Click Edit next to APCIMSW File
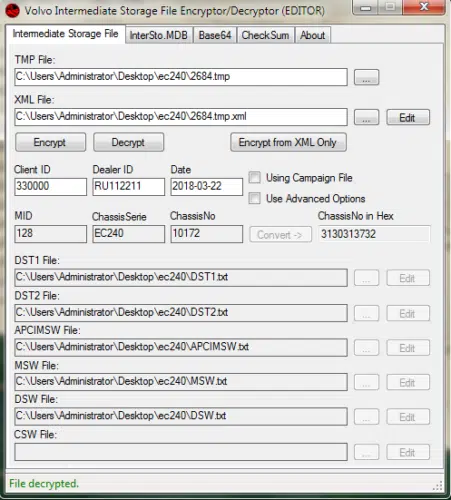The image size is (451, 500). [408, 348]
